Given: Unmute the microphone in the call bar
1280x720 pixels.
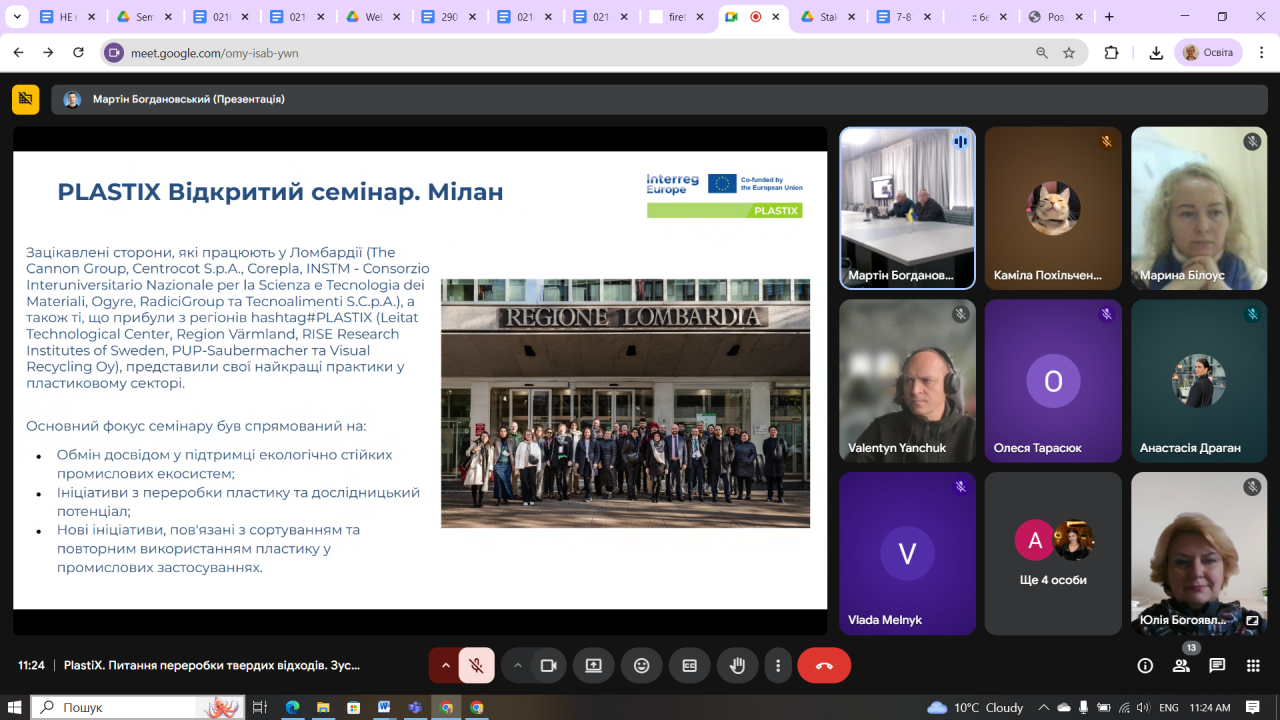Looking at the screenshot, I should pos(477,666).
